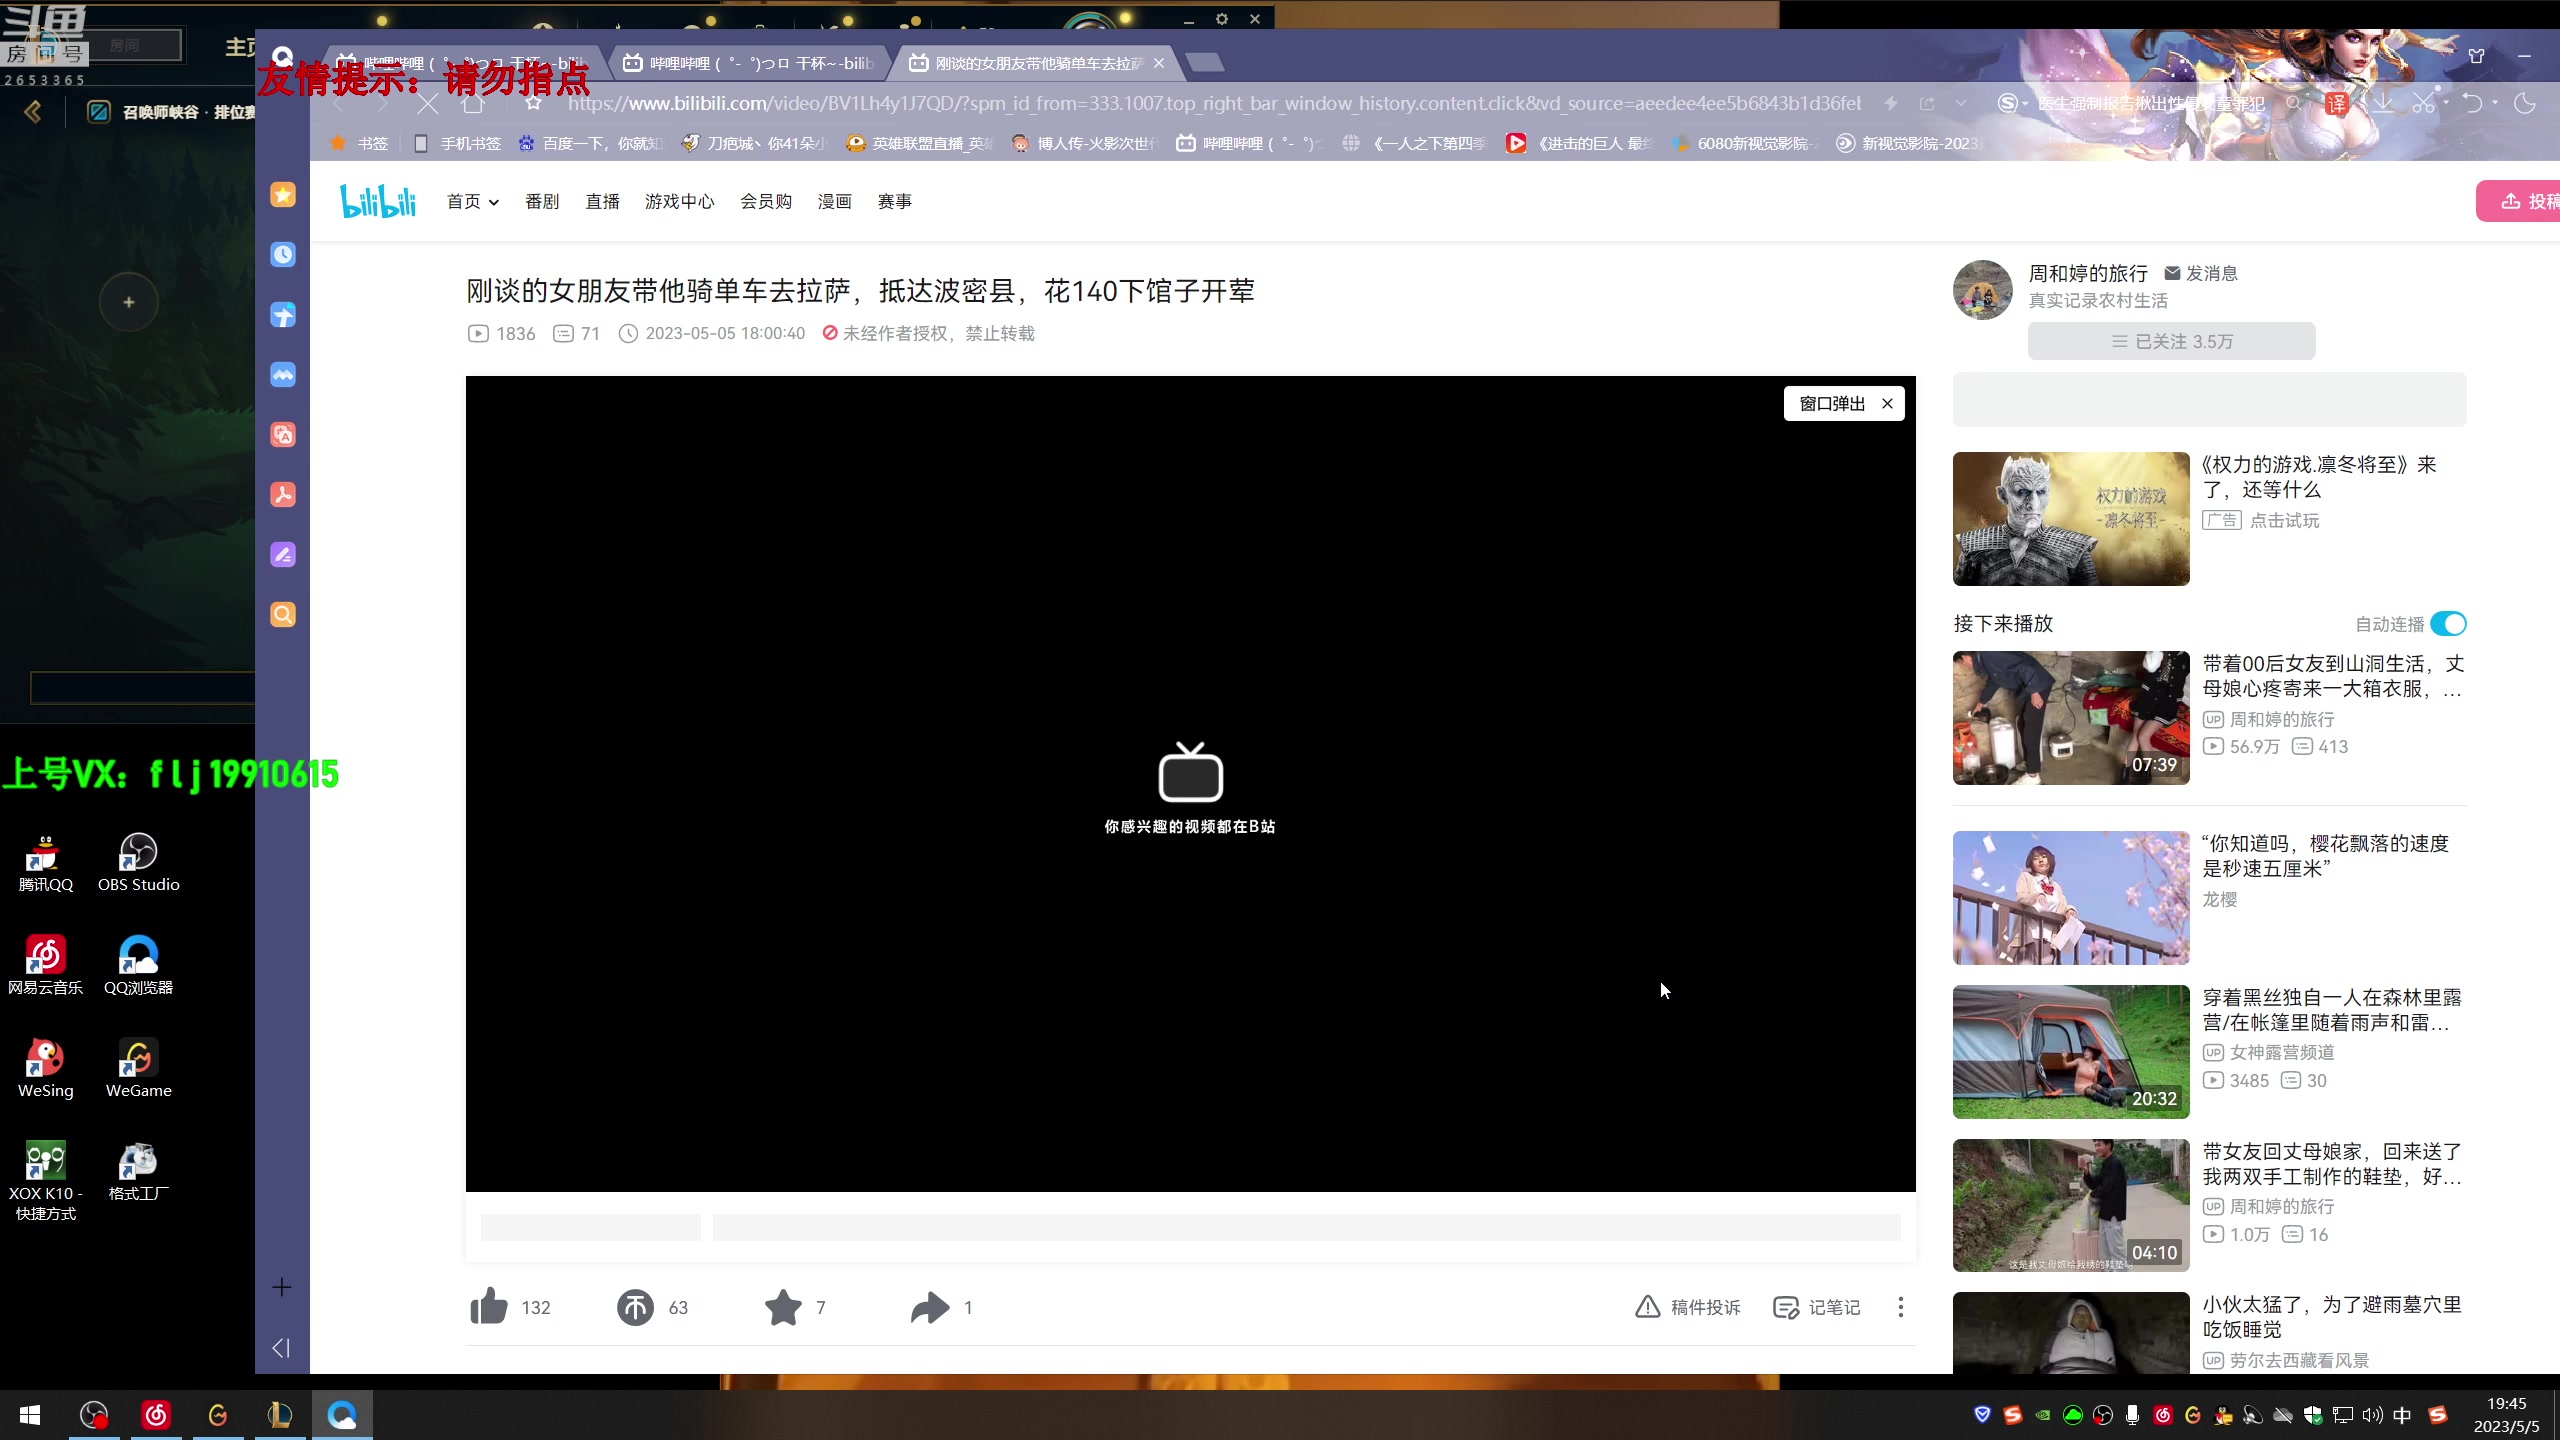Add a sidebar app with plus icon

(282, 1287)
